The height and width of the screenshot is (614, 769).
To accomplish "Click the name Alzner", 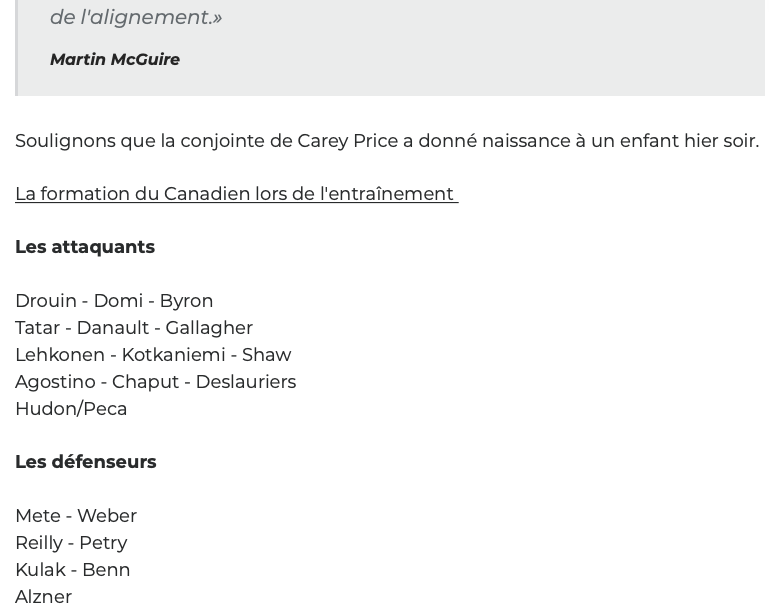I will [44, 597].
